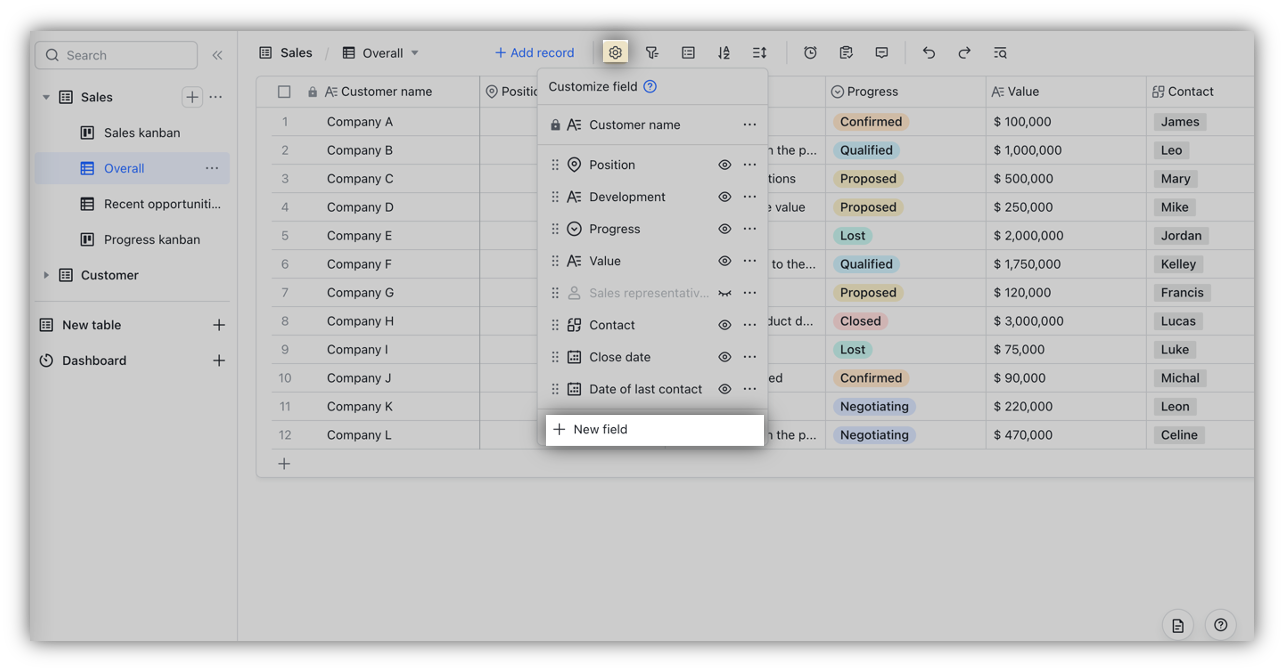Click the Add record button
Image resolution: width=1284 pixels, height=672 pixels.
534,53
